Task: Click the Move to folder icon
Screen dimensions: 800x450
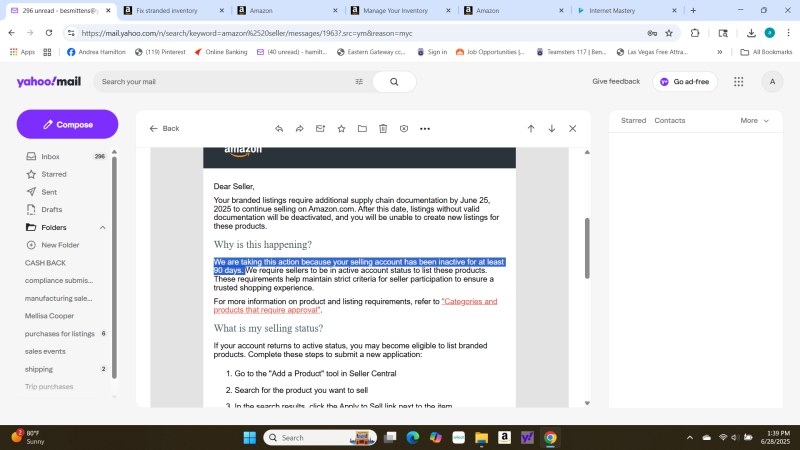Action: click(x=362, y=129)
